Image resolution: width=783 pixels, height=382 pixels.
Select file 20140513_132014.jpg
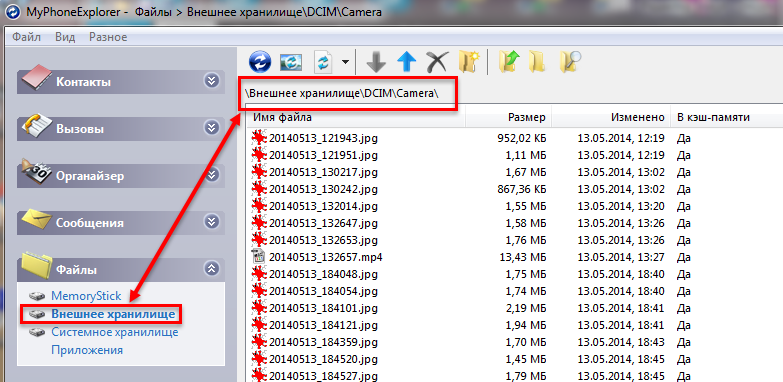coord(323,206)
